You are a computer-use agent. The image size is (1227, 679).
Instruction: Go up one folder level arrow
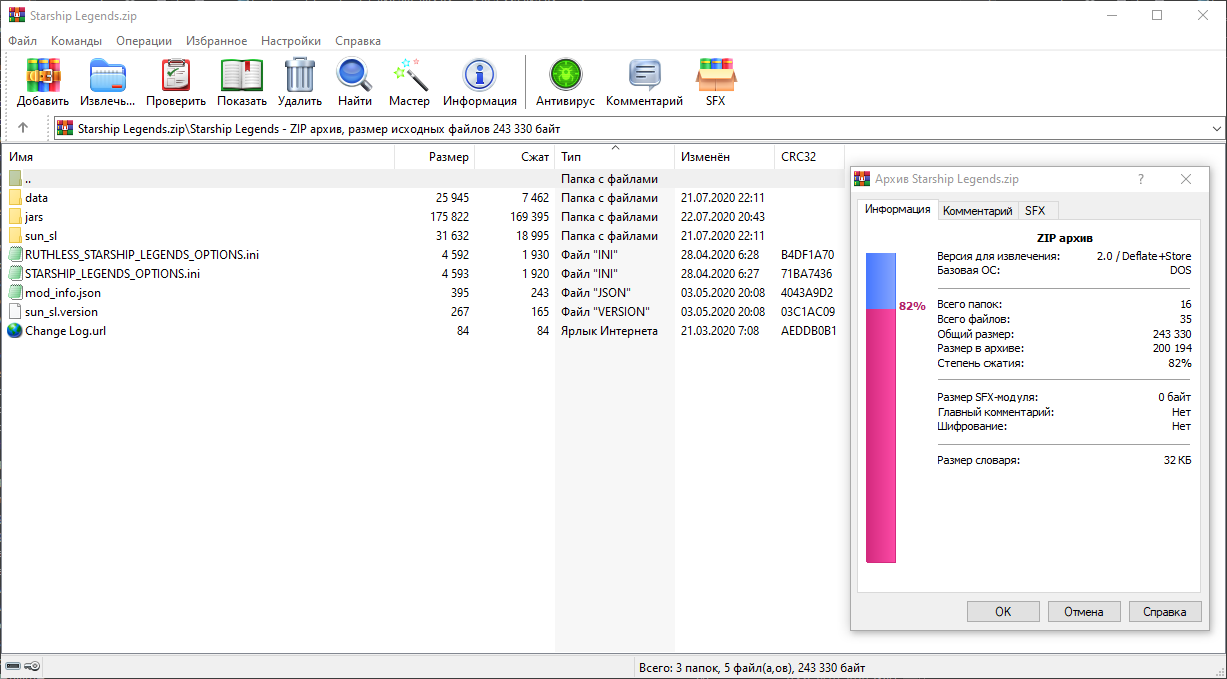pos(23,128)
